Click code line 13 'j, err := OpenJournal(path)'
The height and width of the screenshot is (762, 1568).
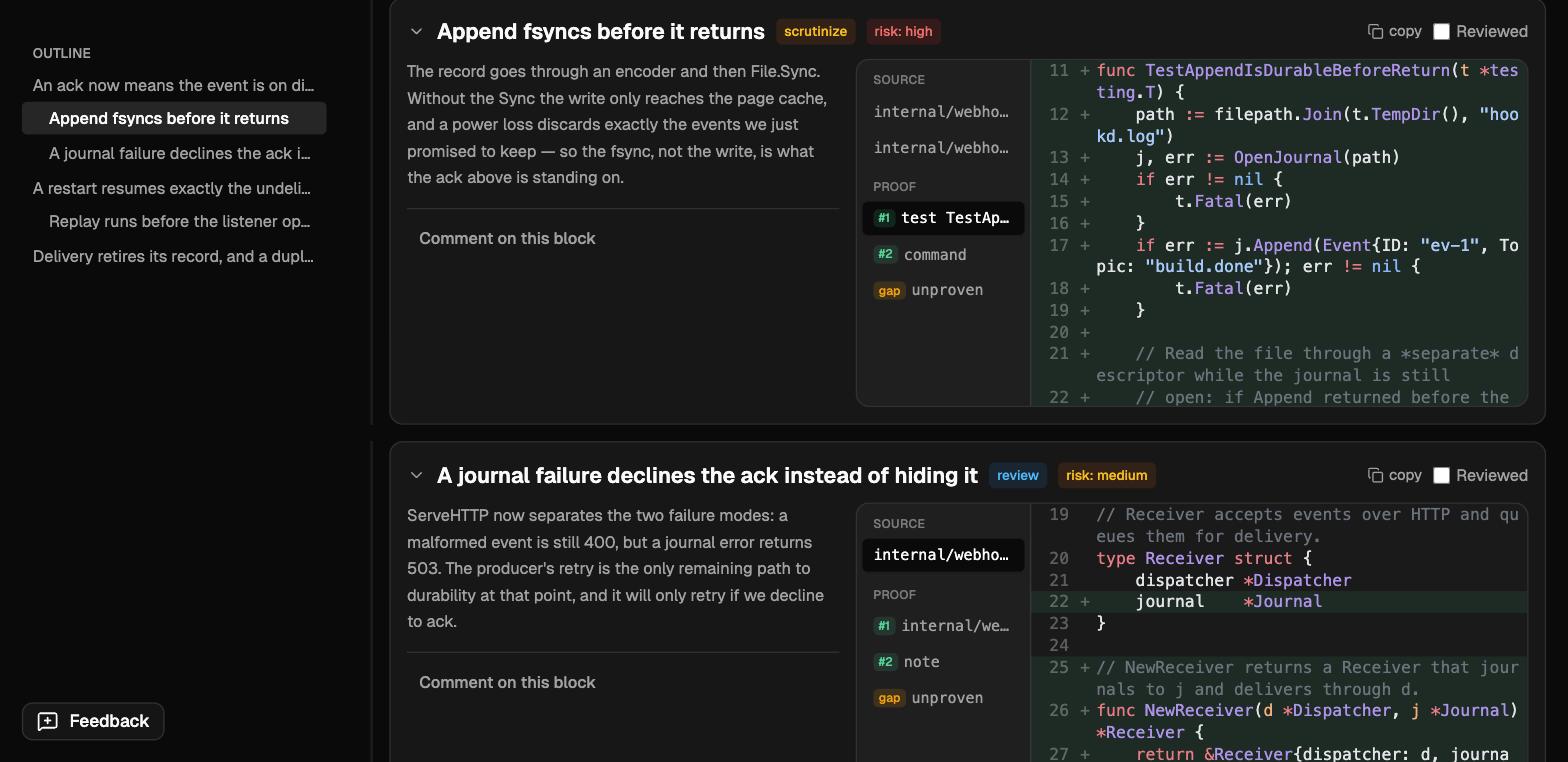click(x=1279, y=158)
